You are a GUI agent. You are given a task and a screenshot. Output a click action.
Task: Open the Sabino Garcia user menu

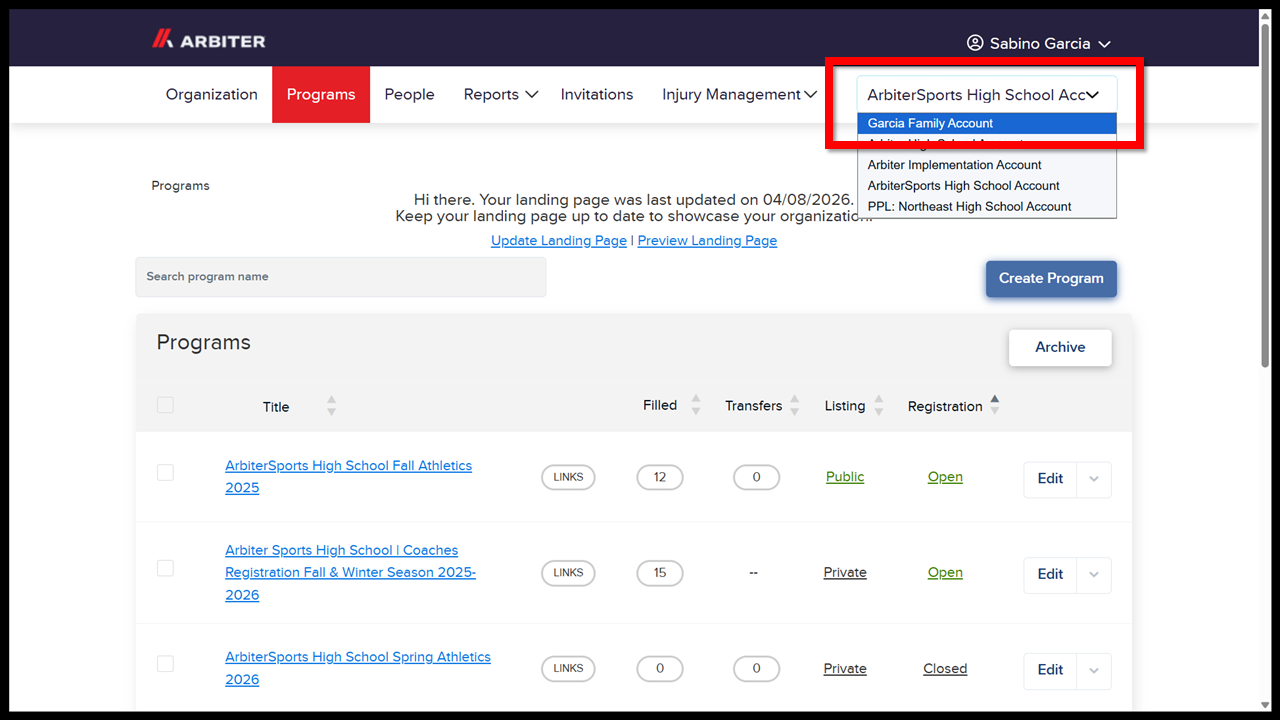1039,43
